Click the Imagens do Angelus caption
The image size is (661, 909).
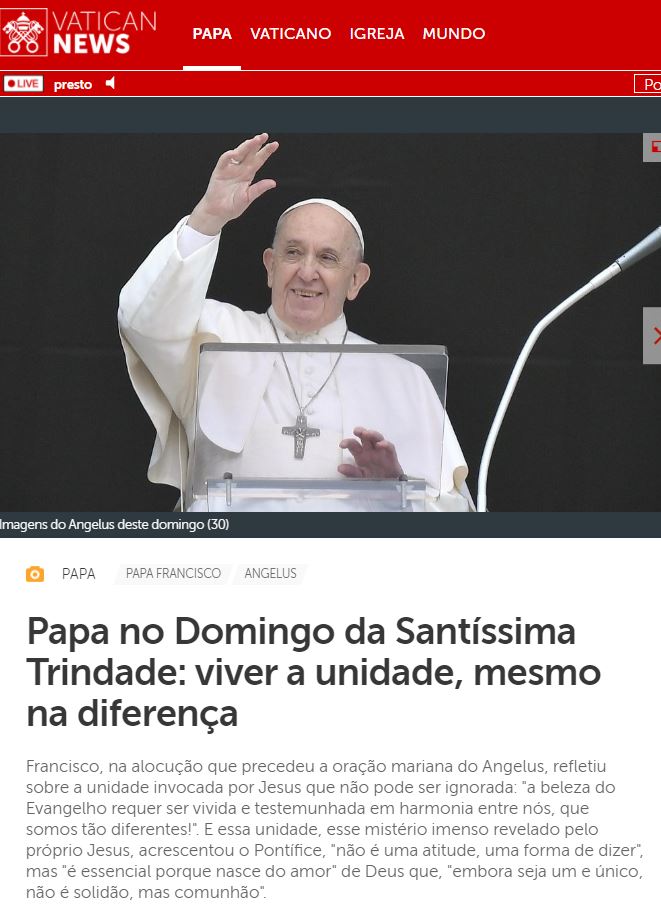click(x=114, y=525)
